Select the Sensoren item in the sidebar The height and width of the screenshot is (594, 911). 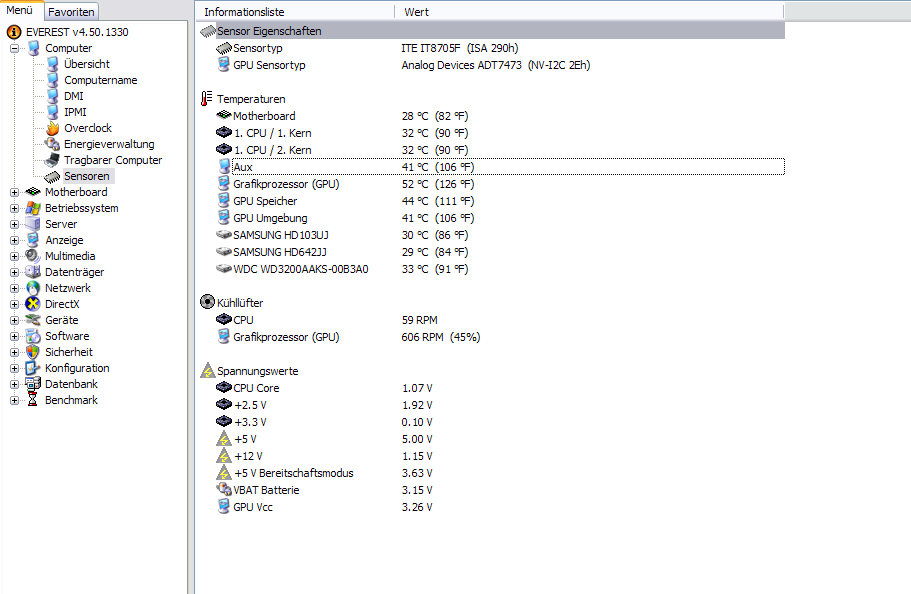point(76,175)
